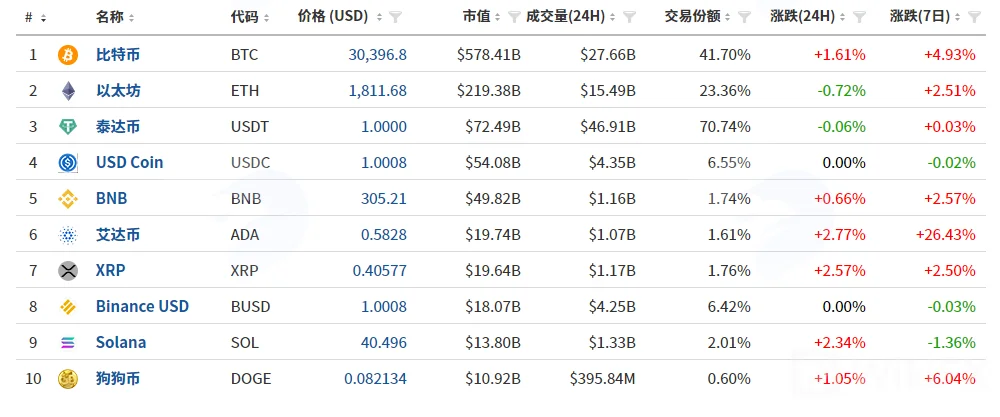Click the Cardano ADA logo icon
Screen dimensions: 1000x417
click(68, 235)
